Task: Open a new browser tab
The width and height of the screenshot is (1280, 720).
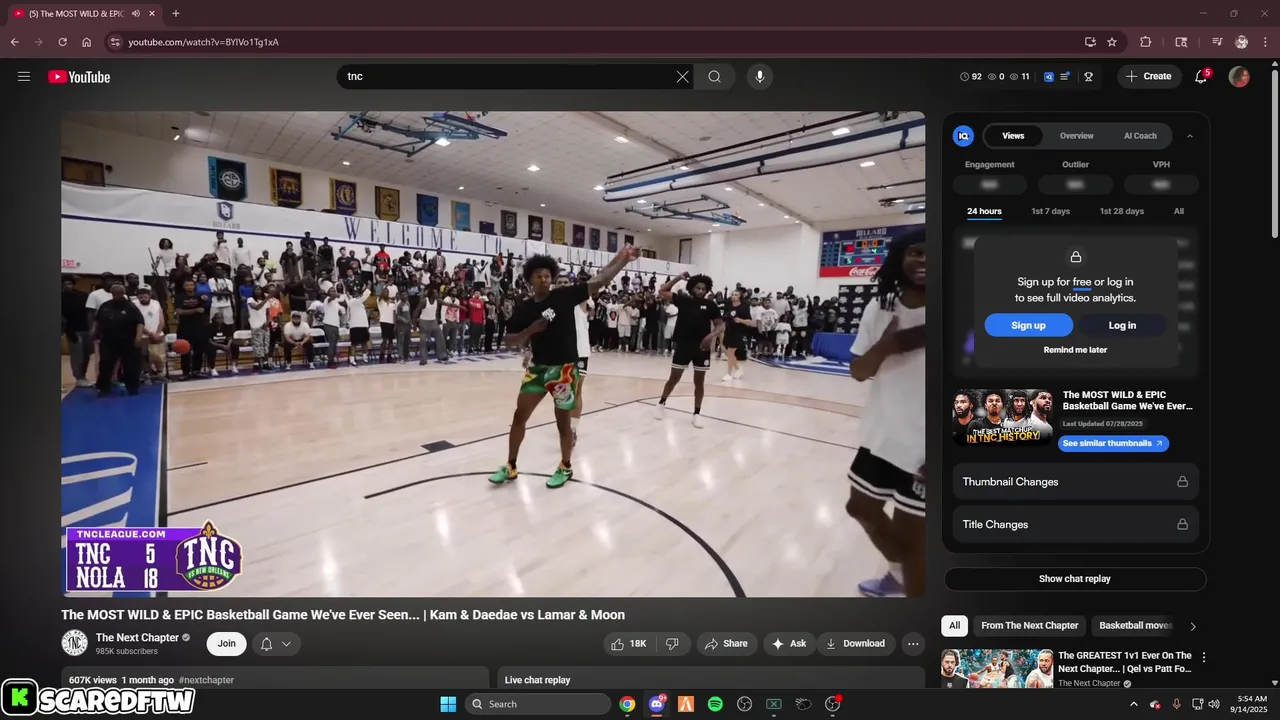Action: click(x=176, y=13)
